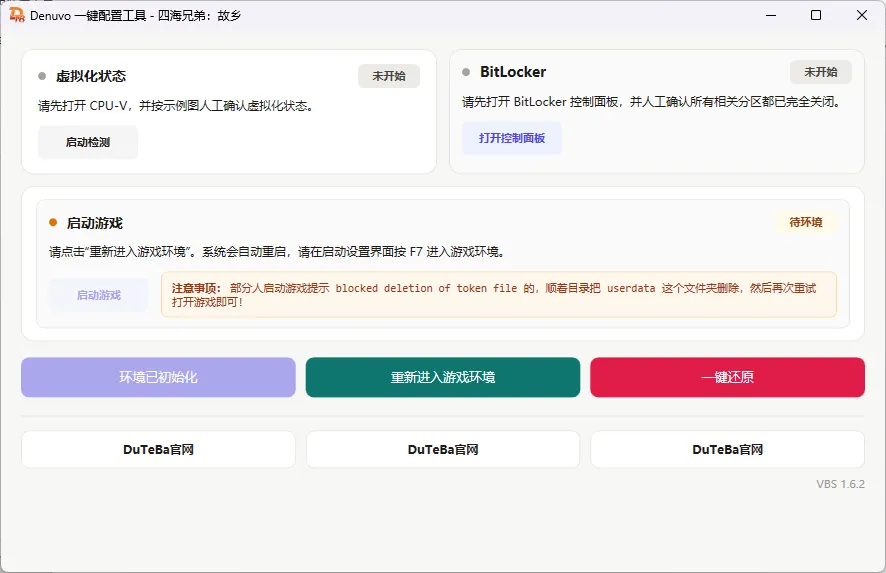Click orange status dot beside 启动游戏

click(53, 222)
